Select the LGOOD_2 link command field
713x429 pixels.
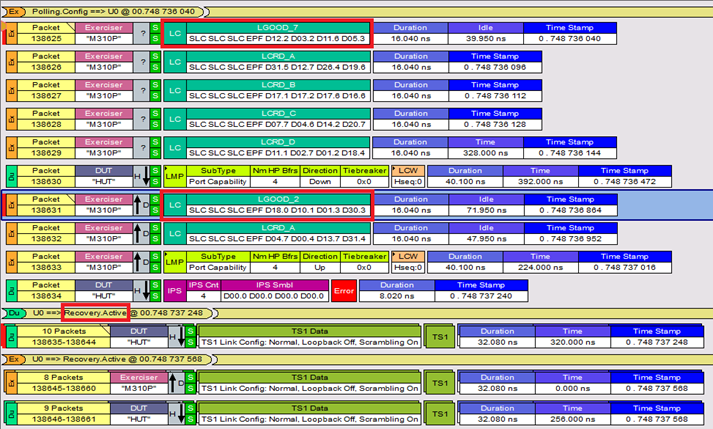click(x=278, y=205)
